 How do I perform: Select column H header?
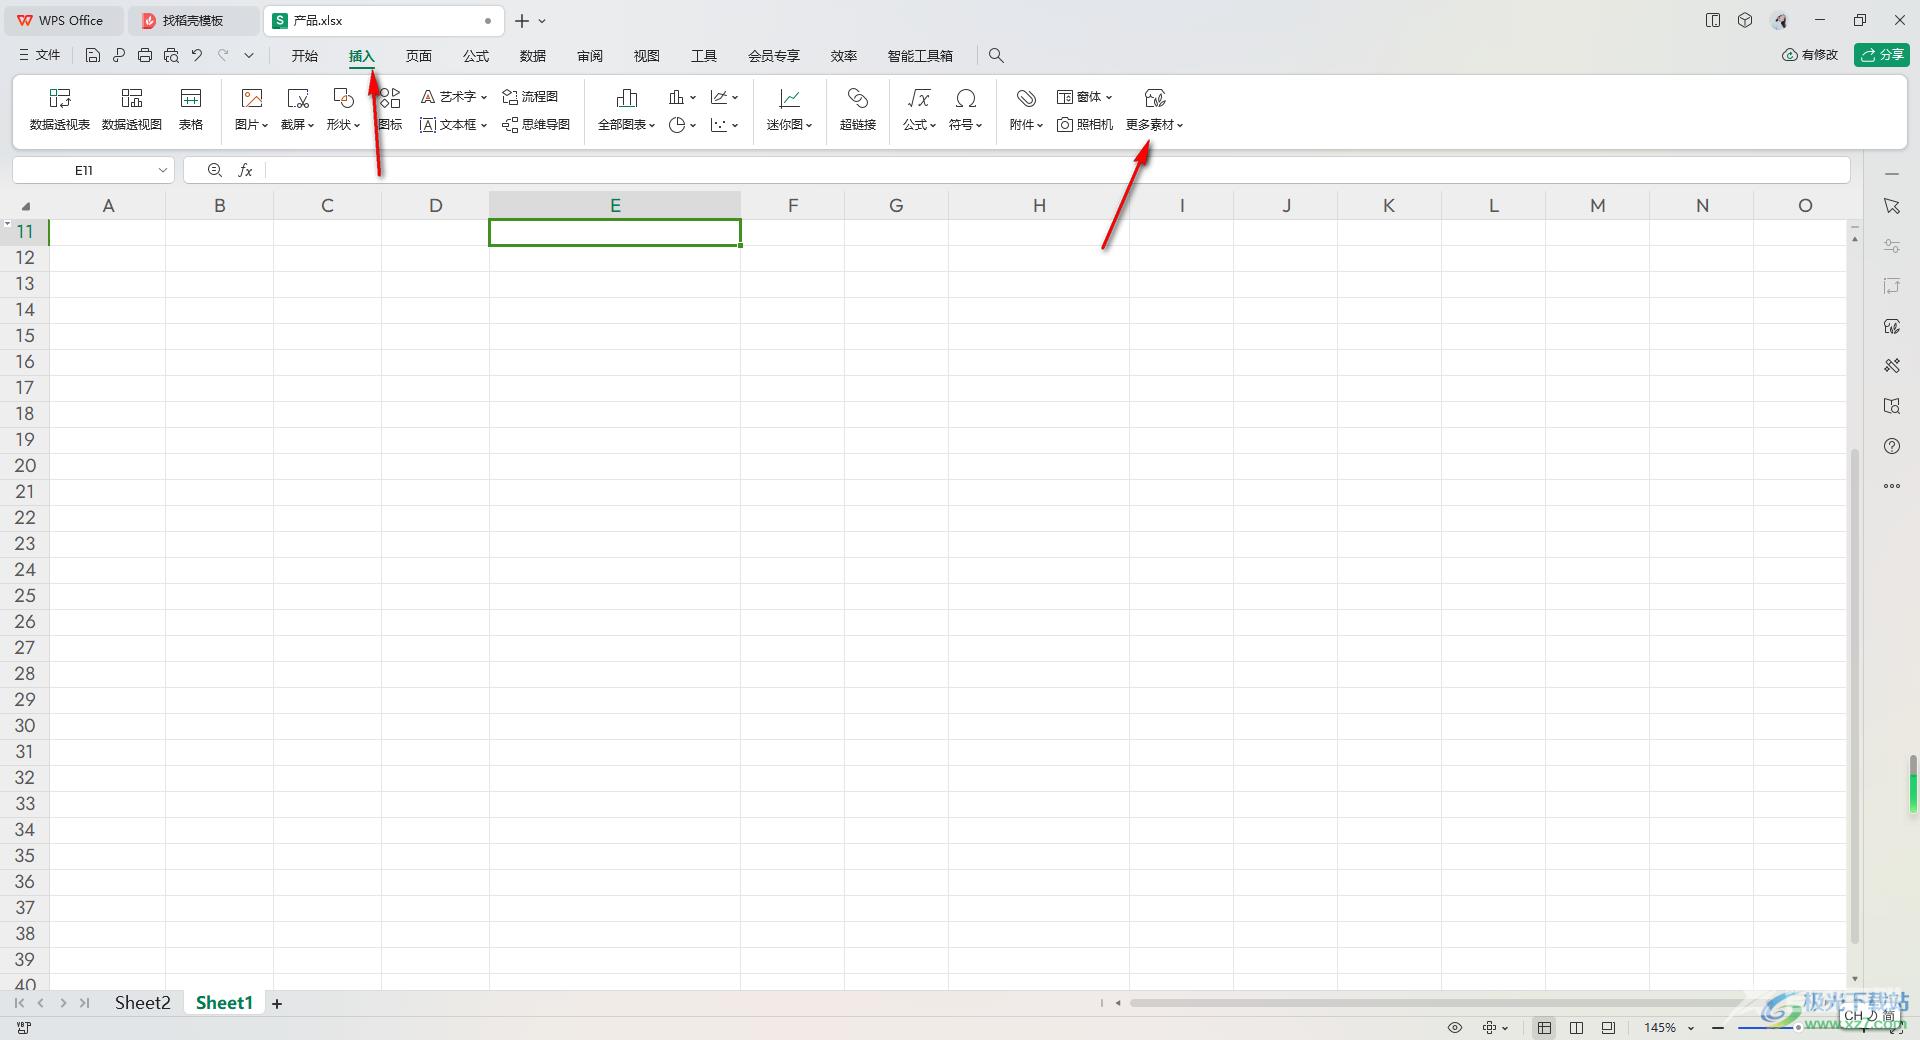point(1039,206)
